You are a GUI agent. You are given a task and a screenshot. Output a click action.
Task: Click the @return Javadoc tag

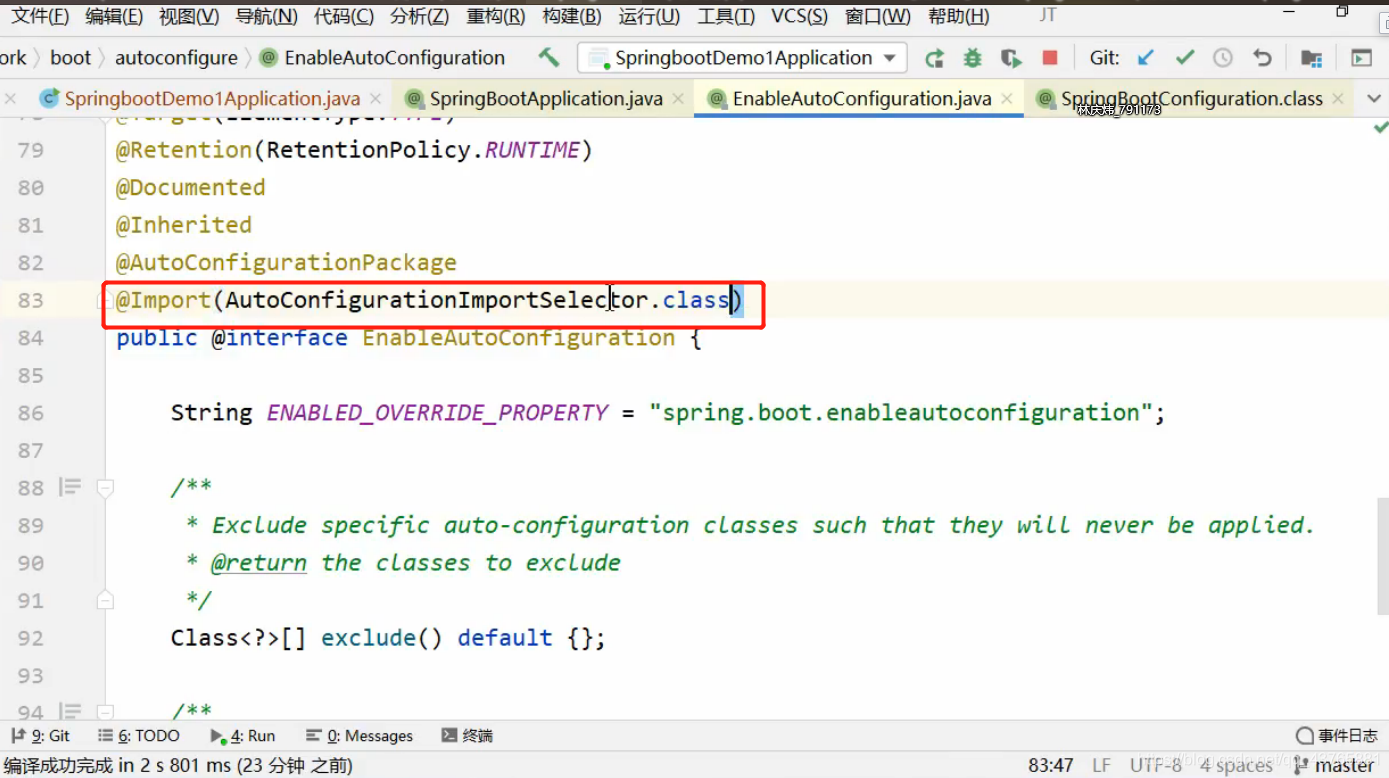(x=258, y=562)
